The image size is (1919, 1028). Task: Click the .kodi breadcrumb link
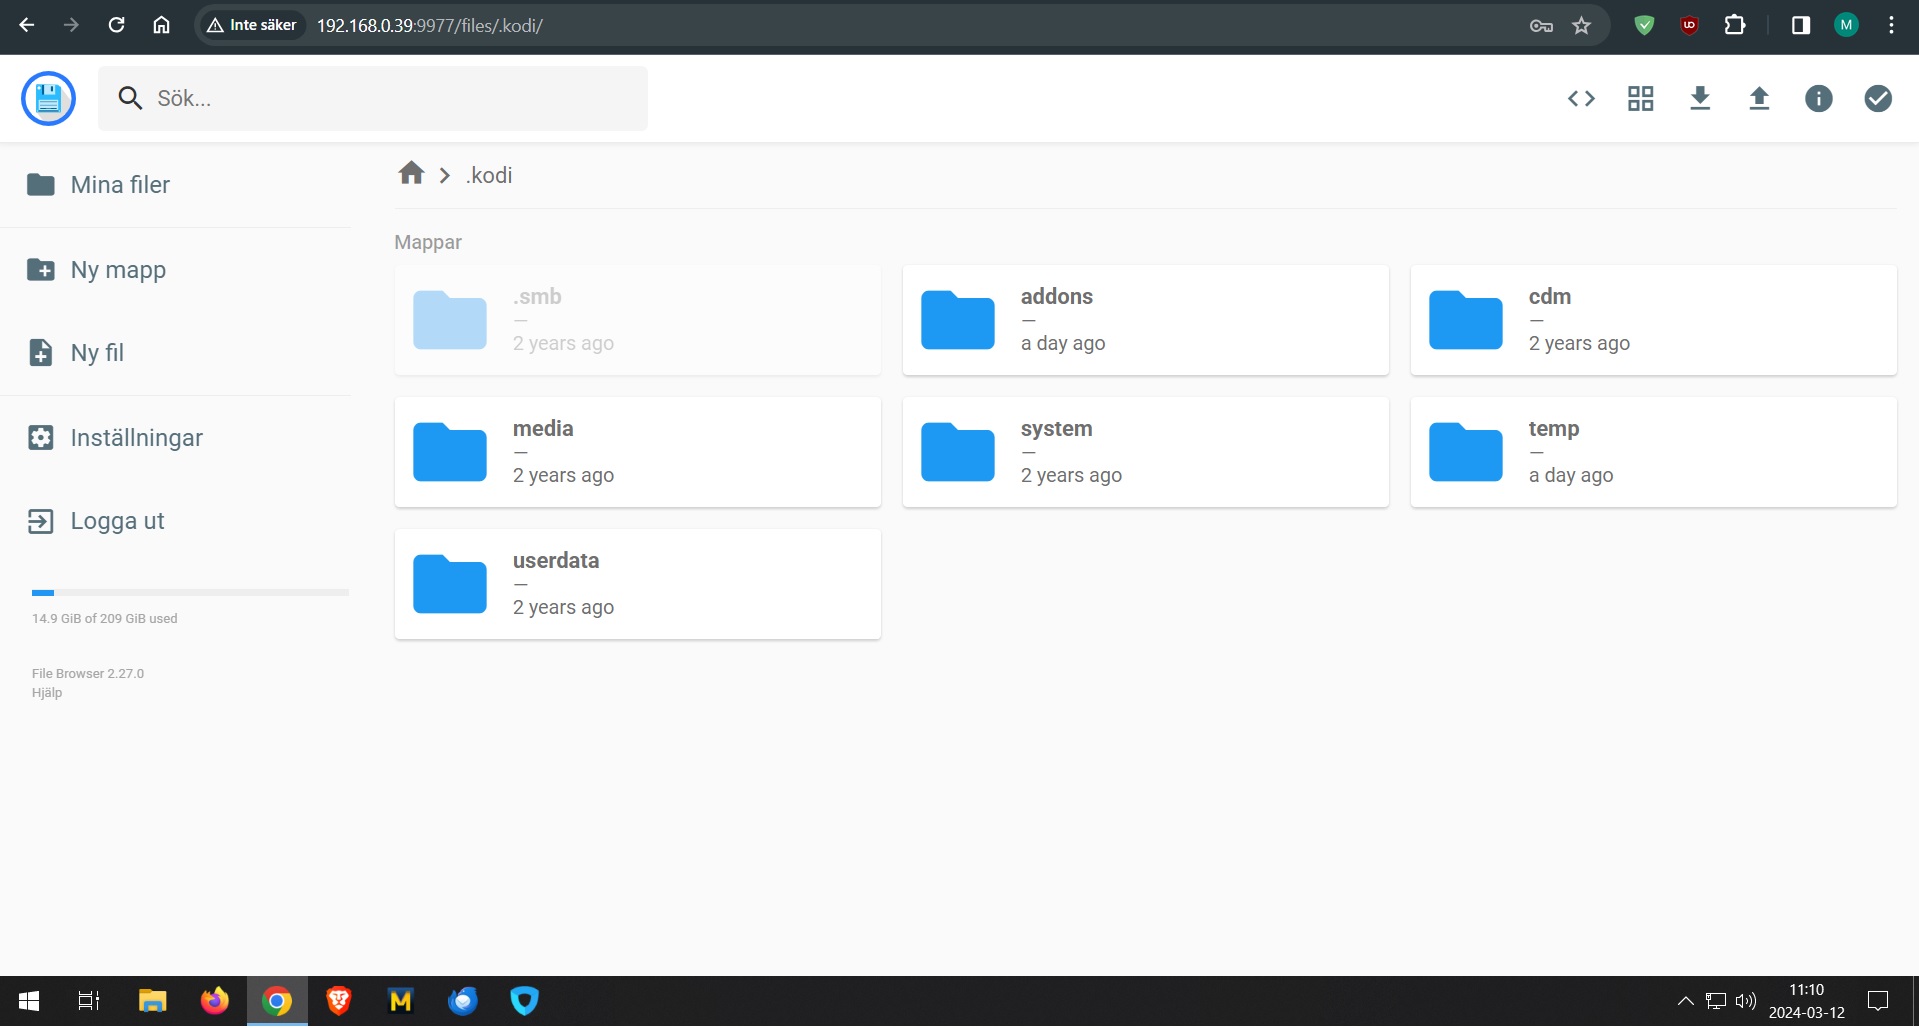[489, 175]
